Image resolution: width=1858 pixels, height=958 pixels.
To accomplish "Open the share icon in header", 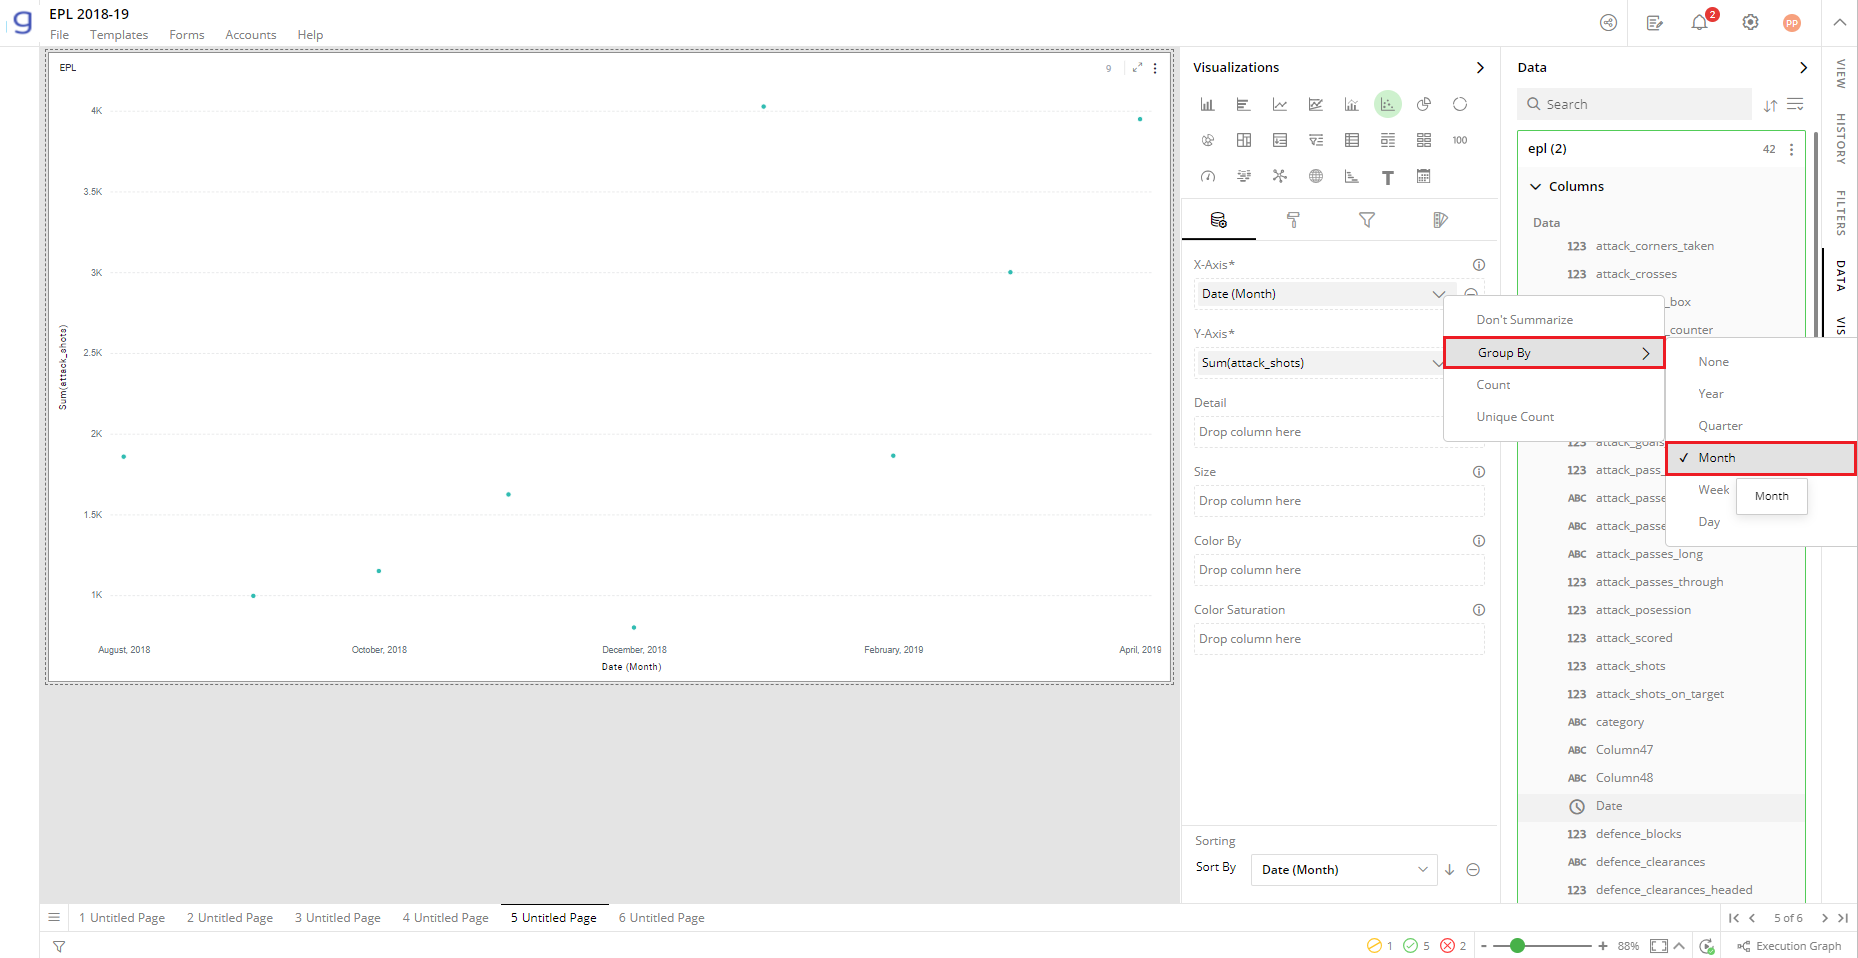I will click(x=1608, y=22).
